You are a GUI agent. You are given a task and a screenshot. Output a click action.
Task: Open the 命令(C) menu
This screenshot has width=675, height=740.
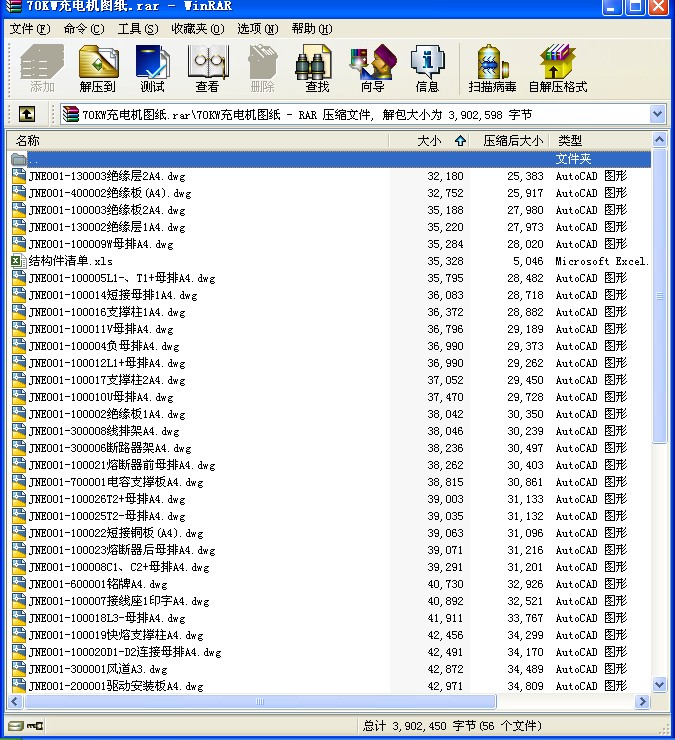click(x=84, y=29)
